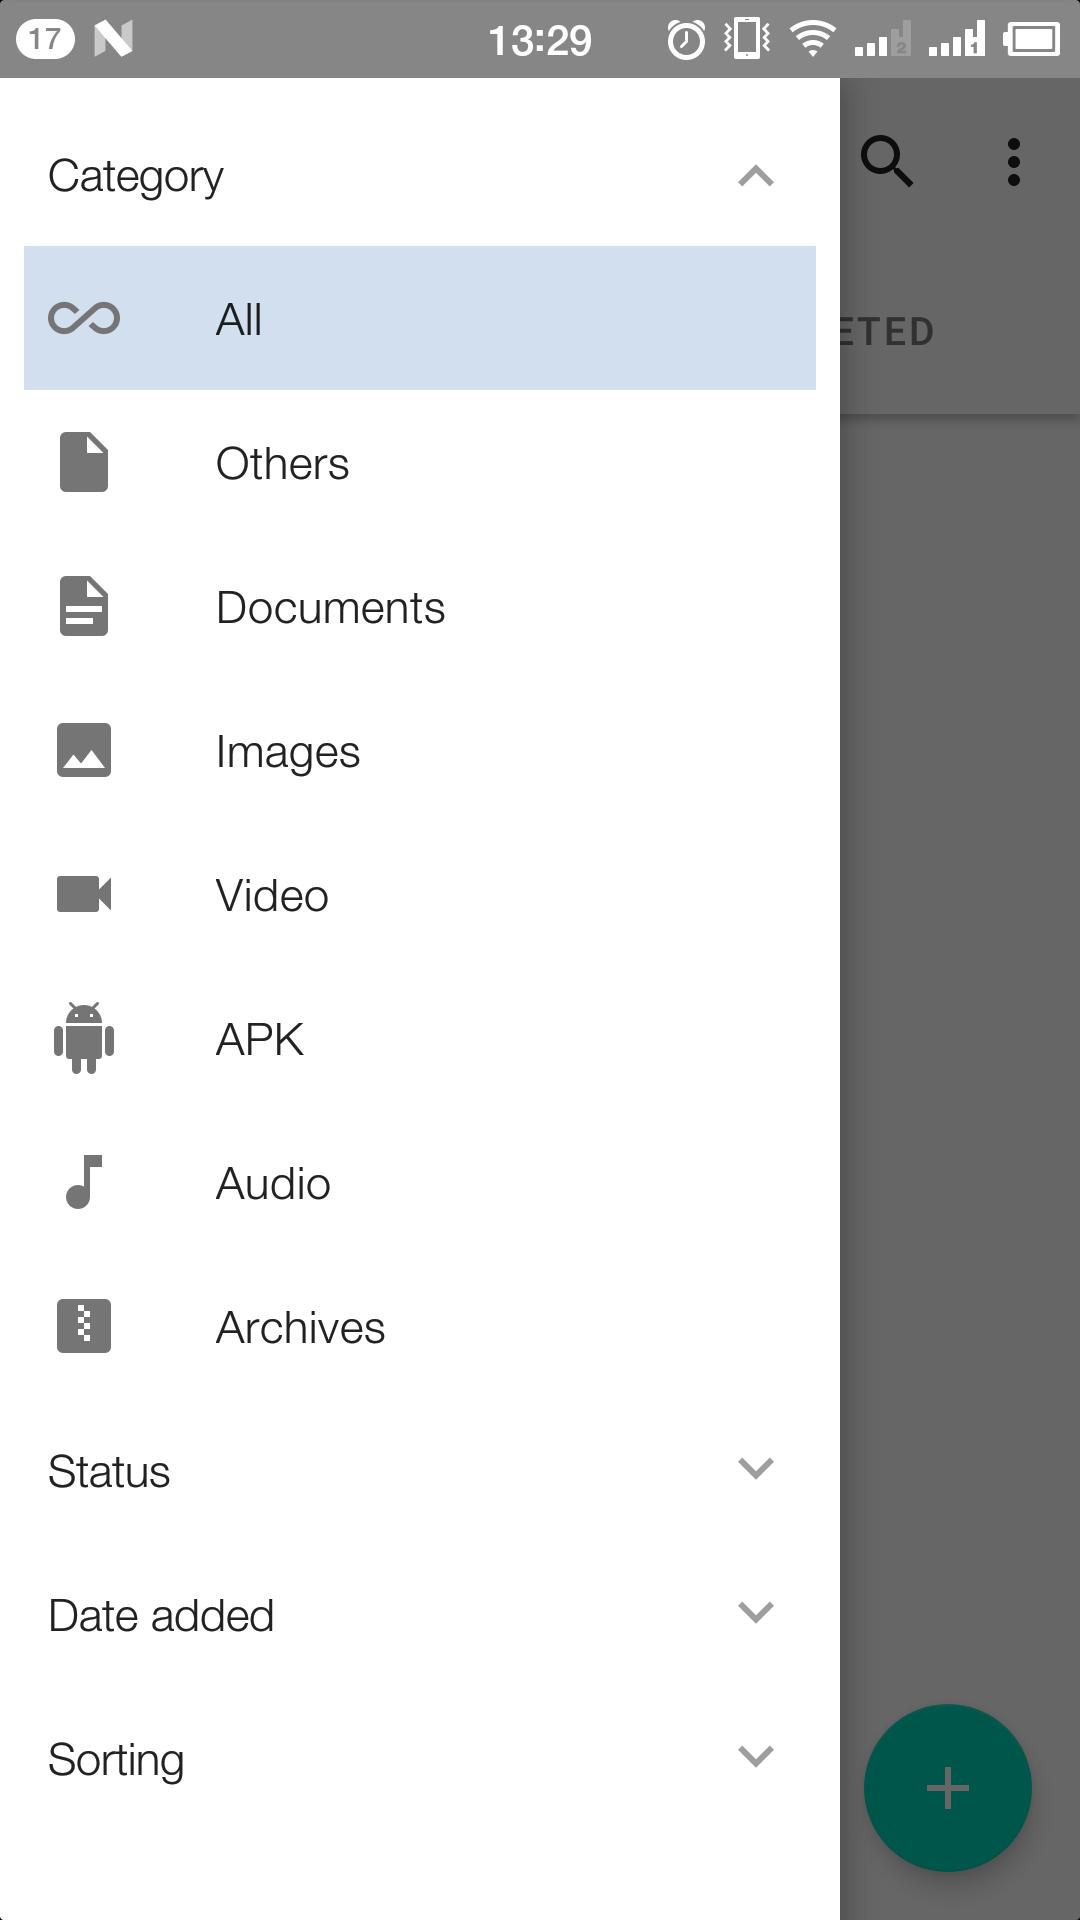The width and height of the screenshot is (1080, 1920).
Task: Tap the Date added header text
Action: click(161, 1616)
